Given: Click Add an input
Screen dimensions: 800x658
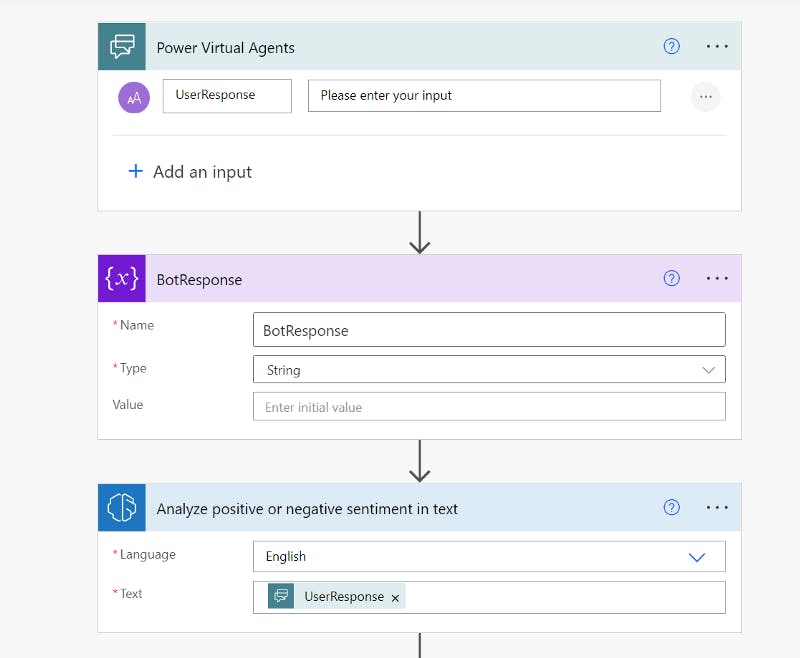Looking at the screenshot, I should (x=190, y=172).
